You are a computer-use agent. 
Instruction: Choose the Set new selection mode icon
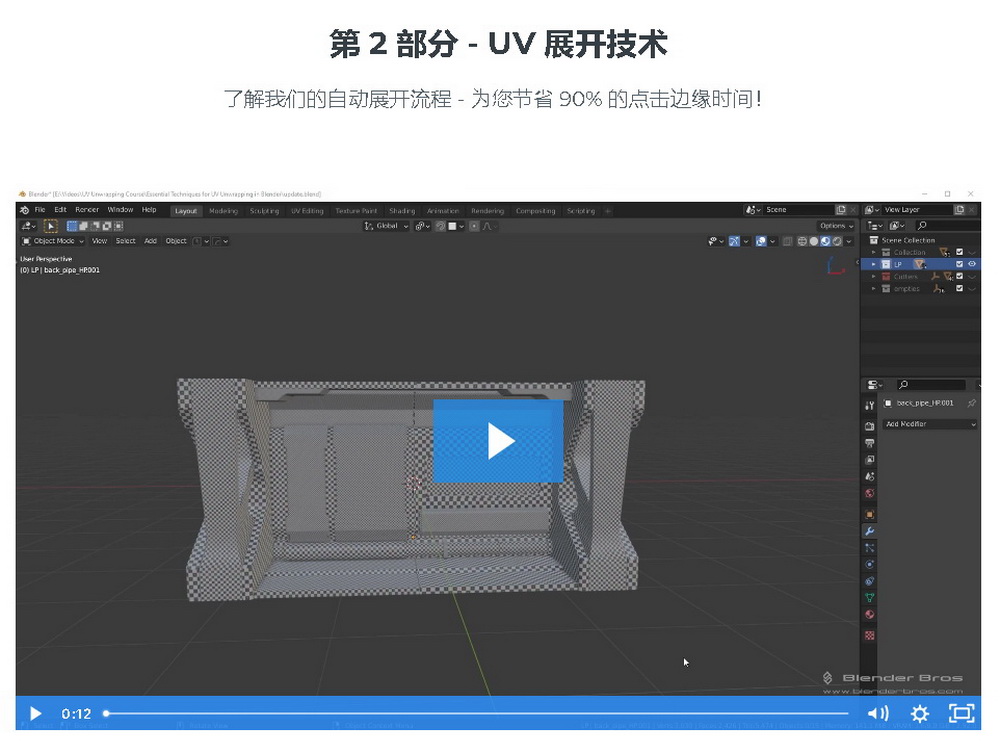tap(72, 226)
